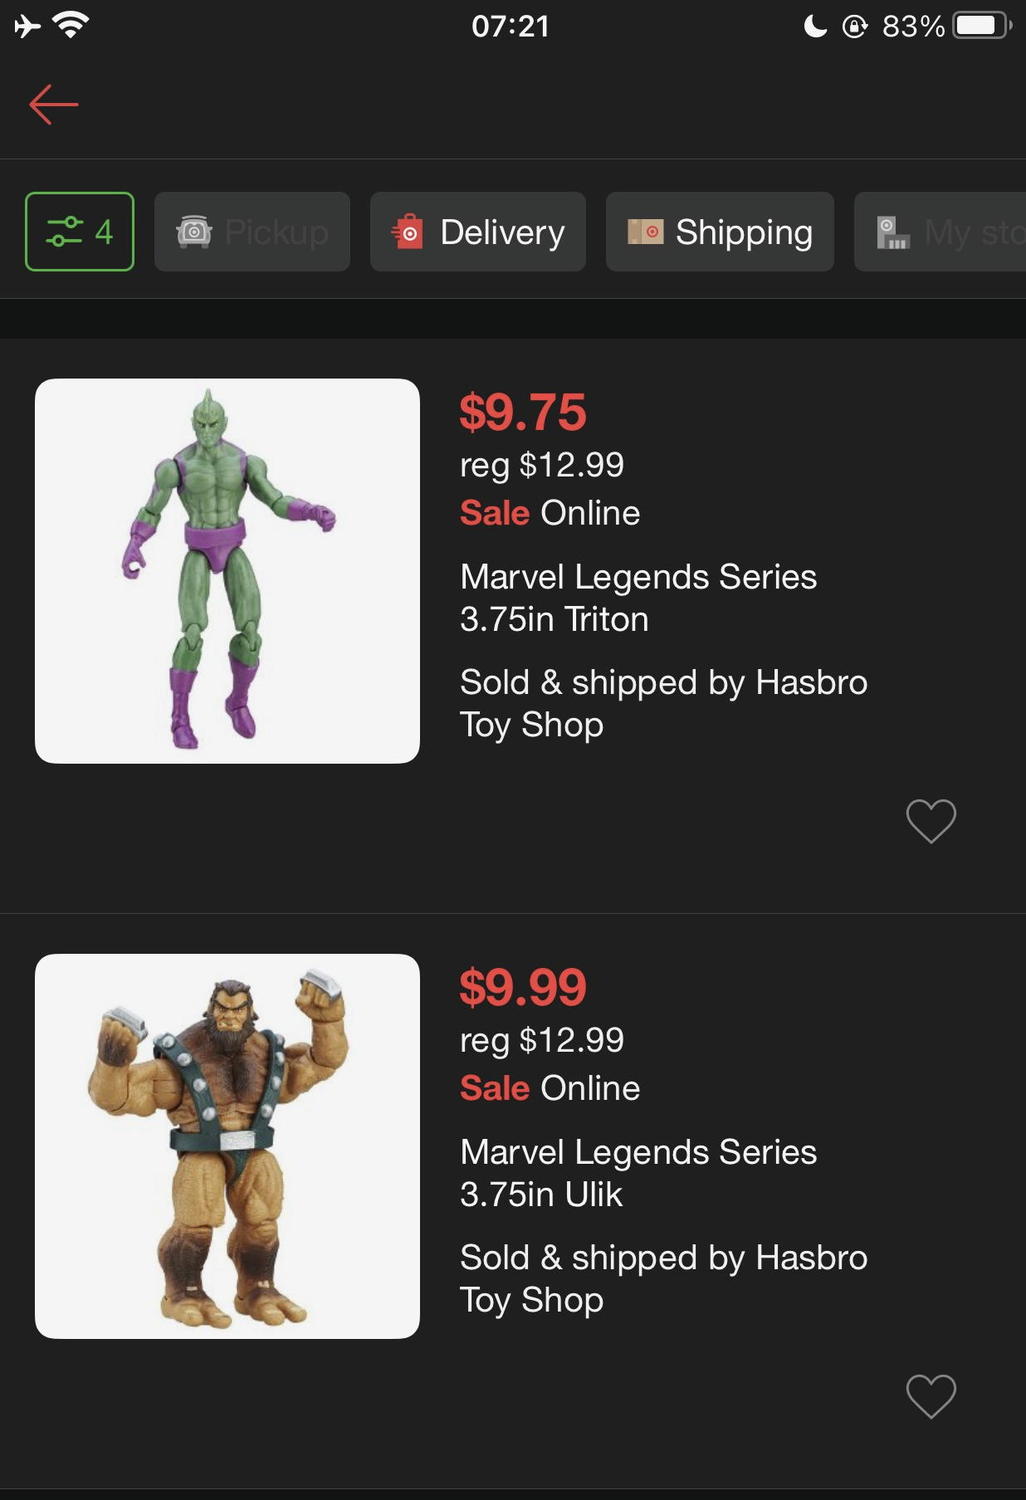
Task: Tap the Shipping box icon
Action: tap(645, 232)
